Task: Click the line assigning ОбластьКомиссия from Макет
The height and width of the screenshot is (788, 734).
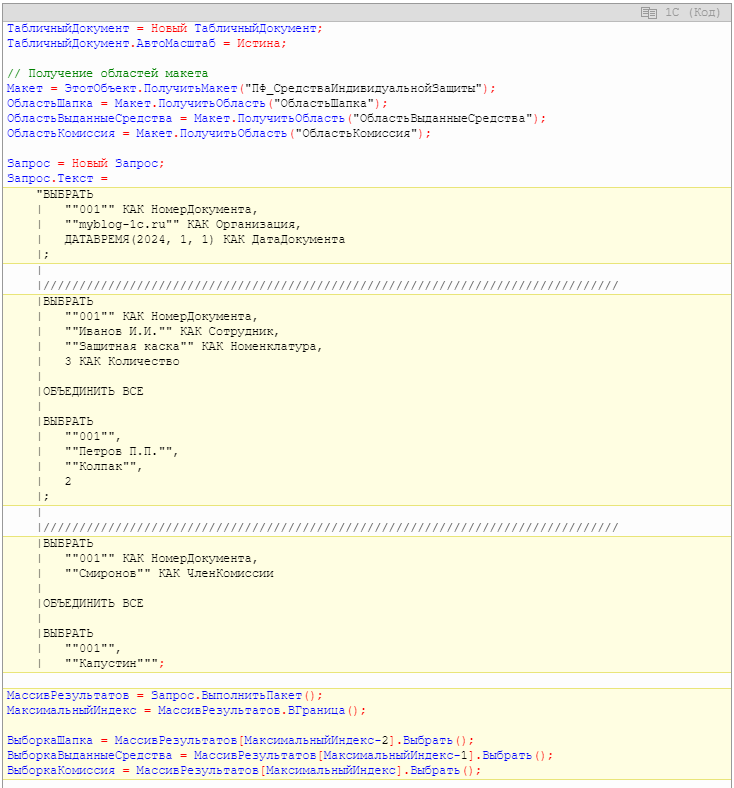Action: (219, 134)
